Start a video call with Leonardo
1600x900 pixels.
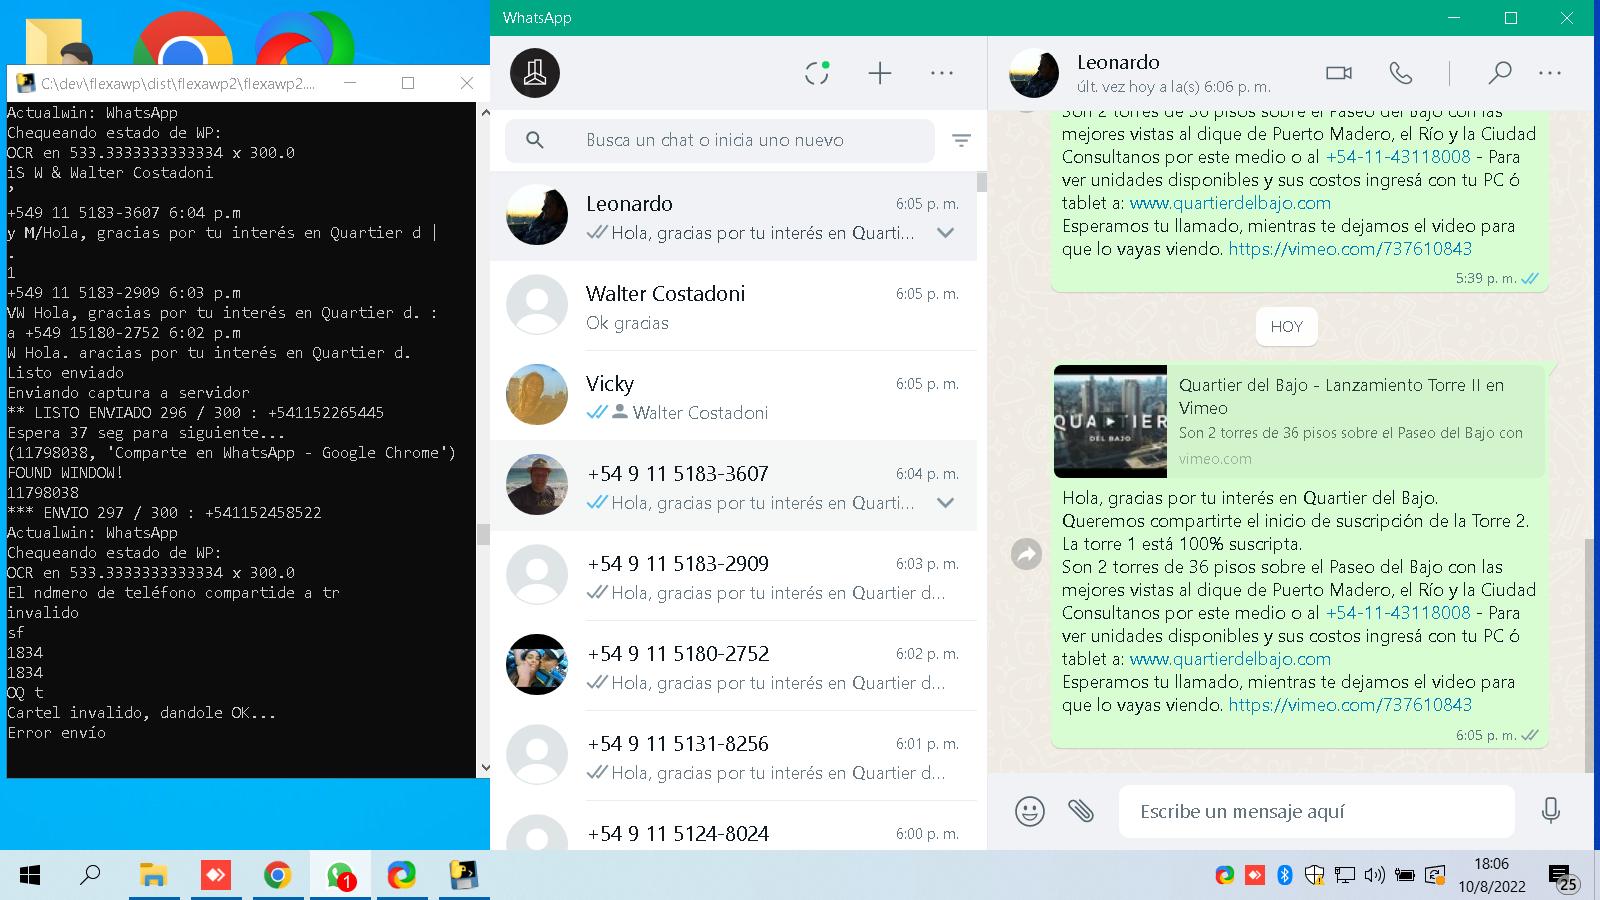coord(1339,73)
